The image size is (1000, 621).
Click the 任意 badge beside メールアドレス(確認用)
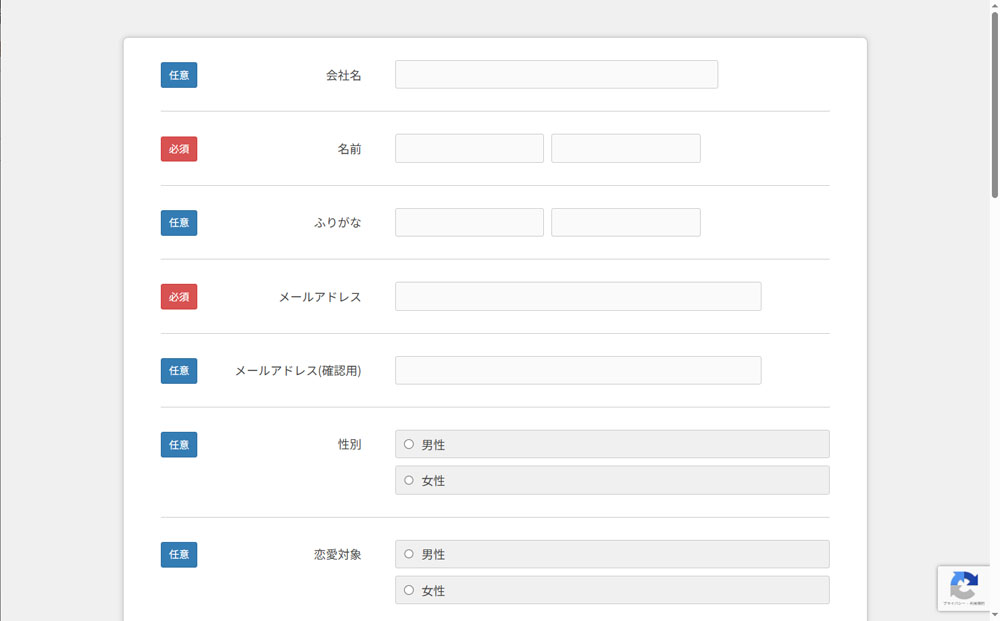point(179,371)
